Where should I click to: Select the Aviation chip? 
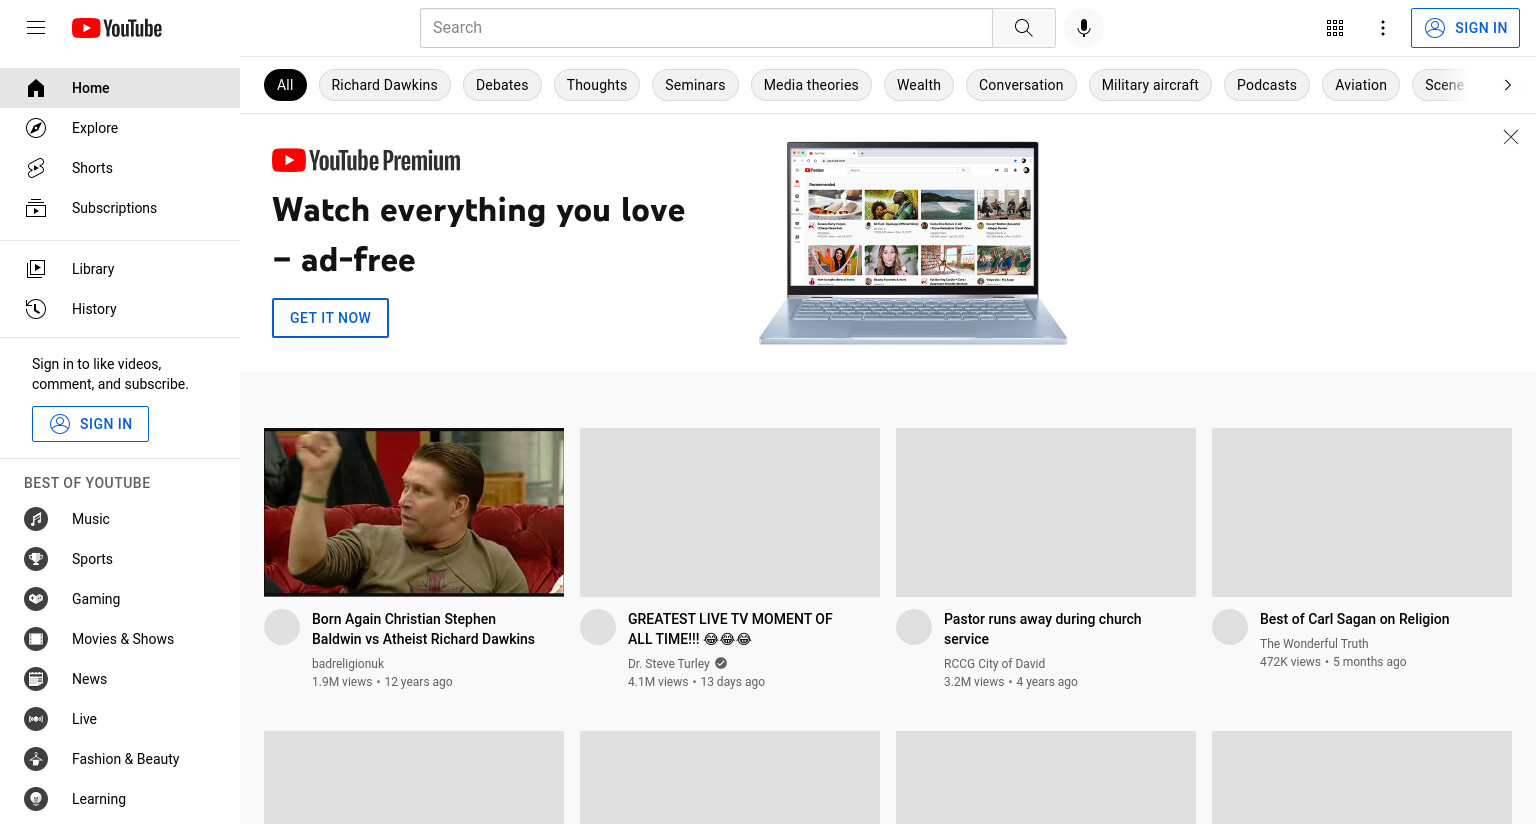1361,85
